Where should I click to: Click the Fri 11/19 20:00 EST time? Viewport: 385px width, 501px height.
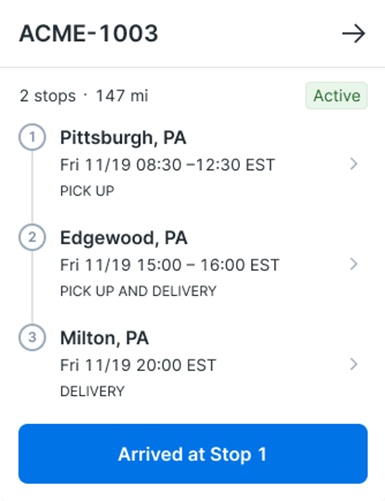click(138, 365)
